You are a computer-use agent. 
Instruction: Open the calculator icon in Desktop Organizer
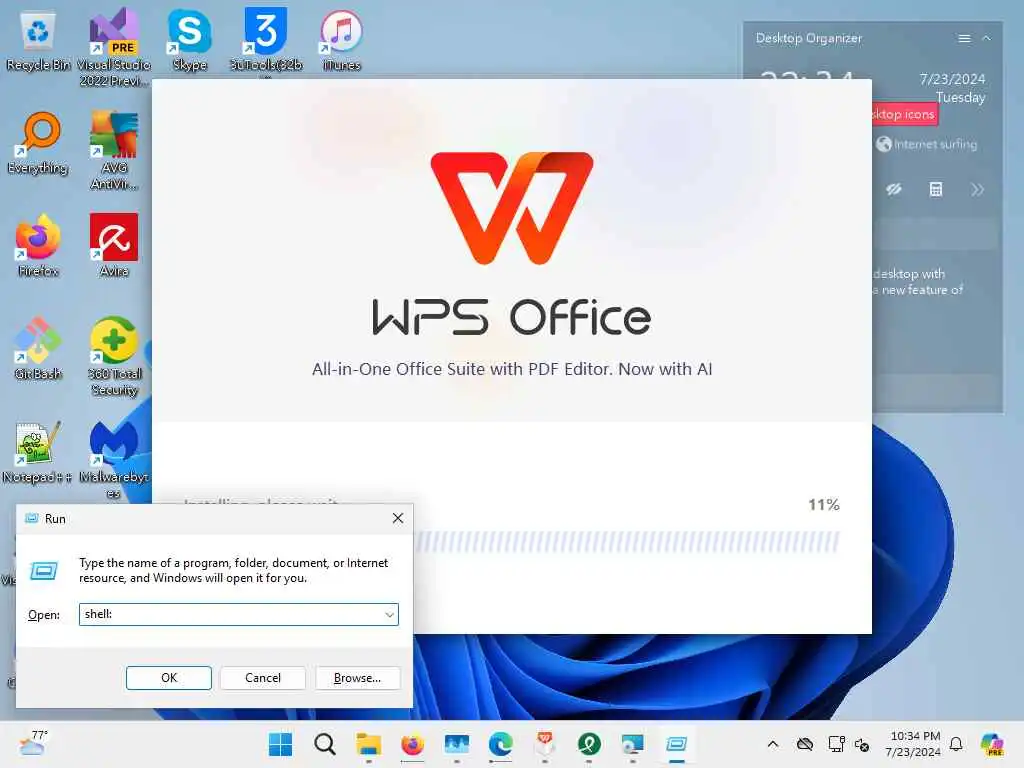936,189
